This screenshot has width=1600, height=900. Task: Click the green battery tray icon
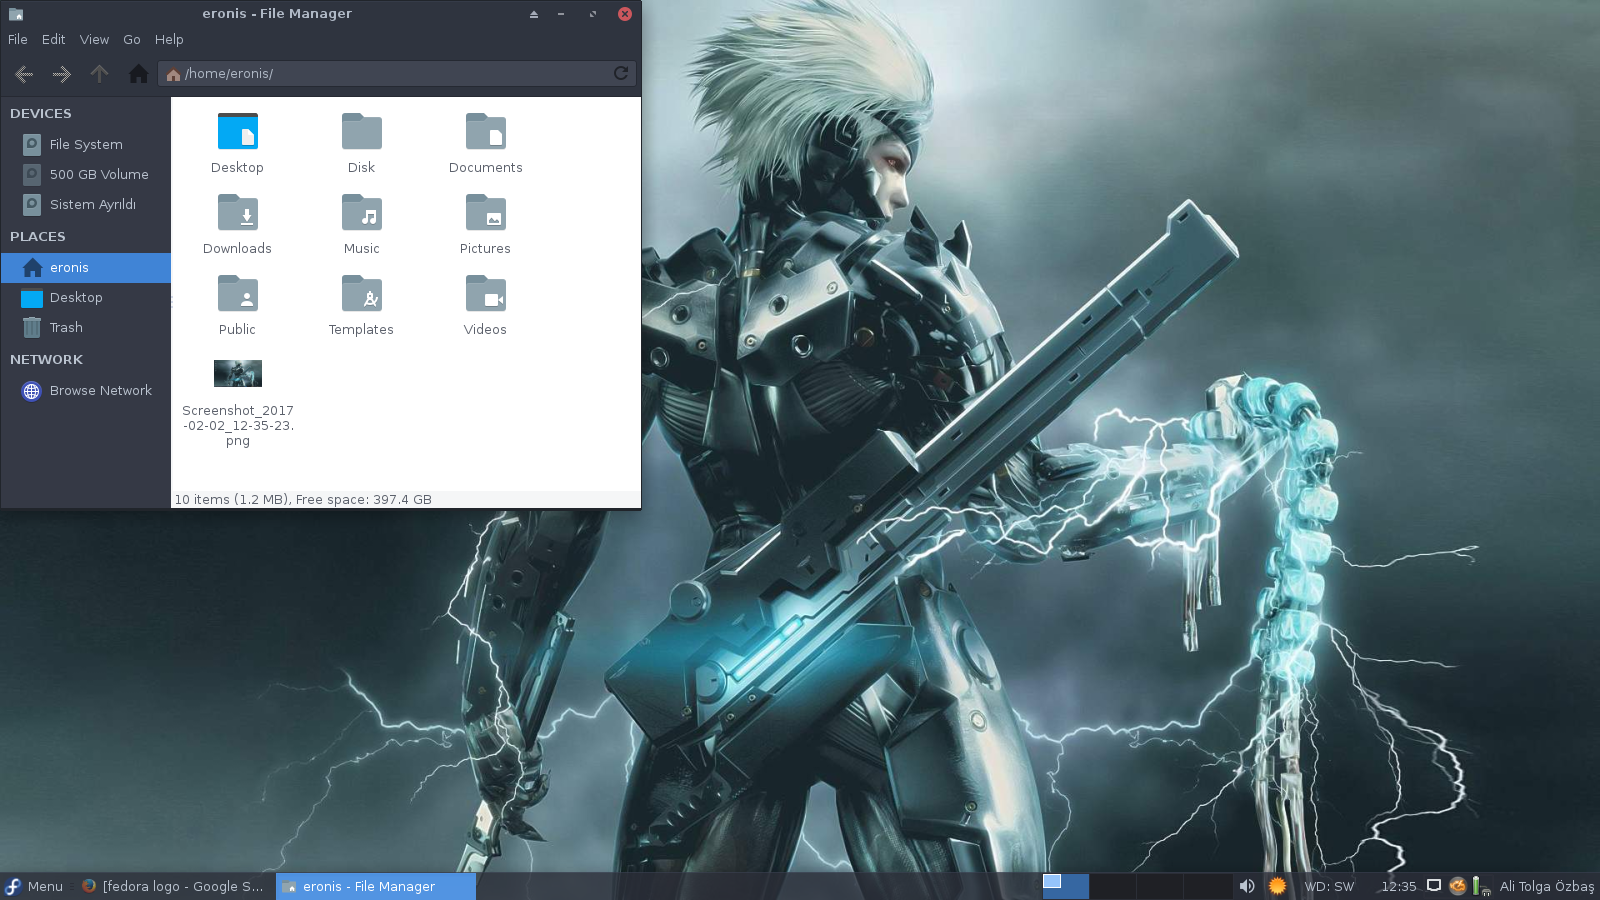click(1479, 886)
